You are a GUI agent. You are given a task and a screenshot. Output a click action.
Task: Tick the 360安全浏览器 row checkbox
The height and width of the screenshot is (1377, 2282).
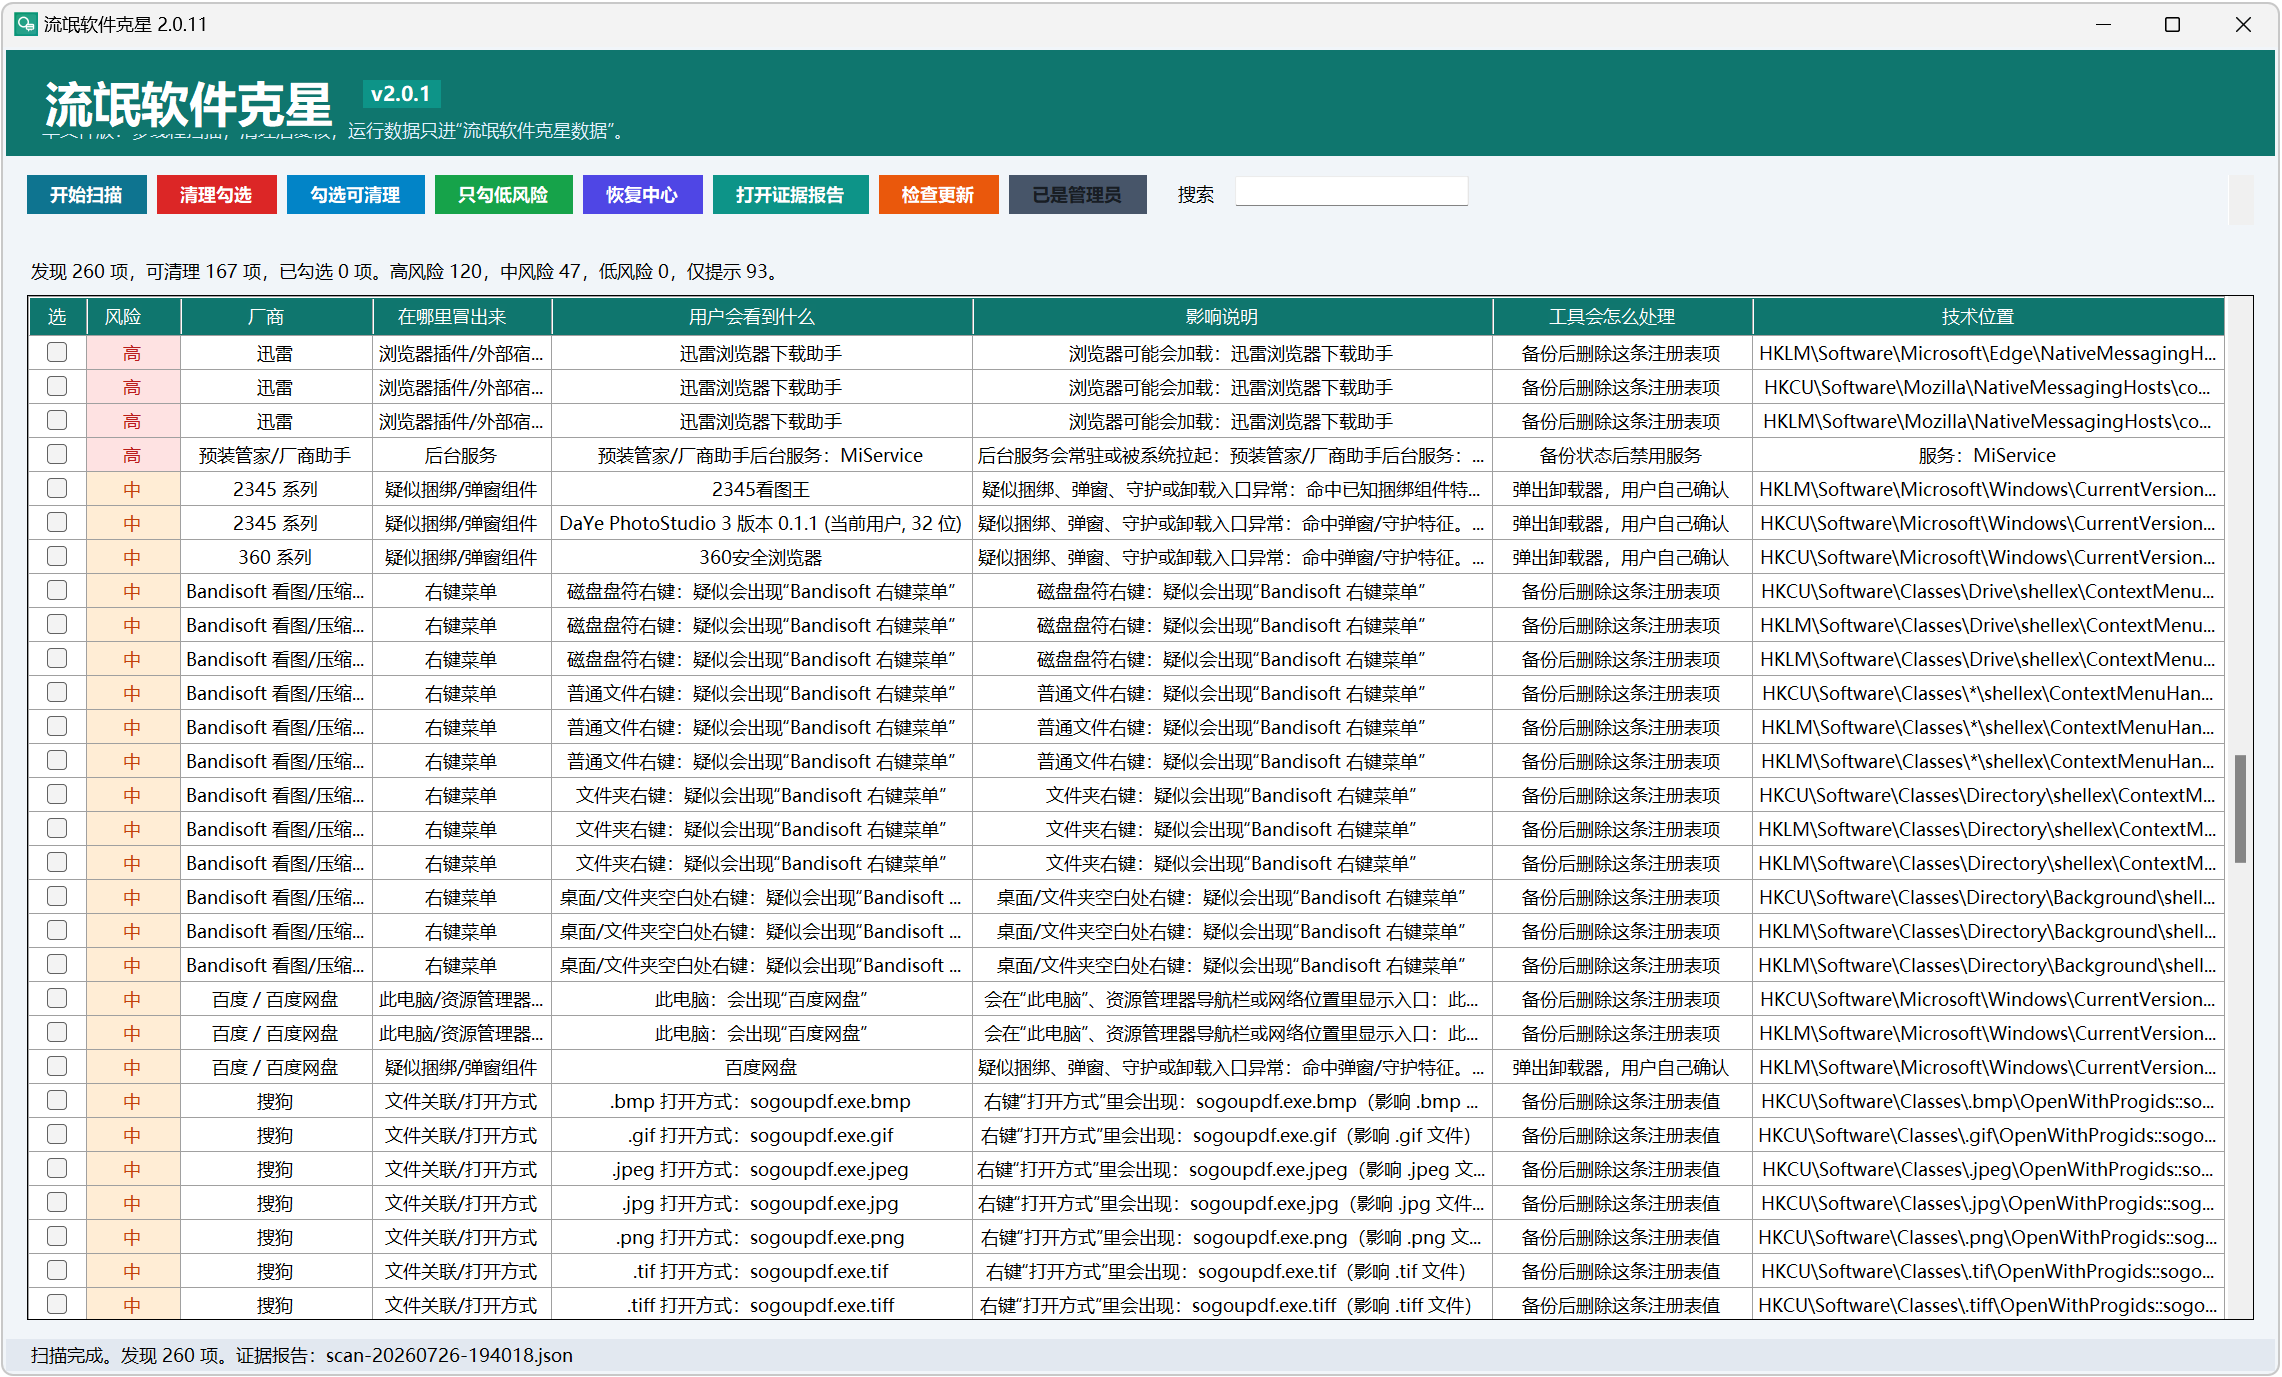click(57, 556)
